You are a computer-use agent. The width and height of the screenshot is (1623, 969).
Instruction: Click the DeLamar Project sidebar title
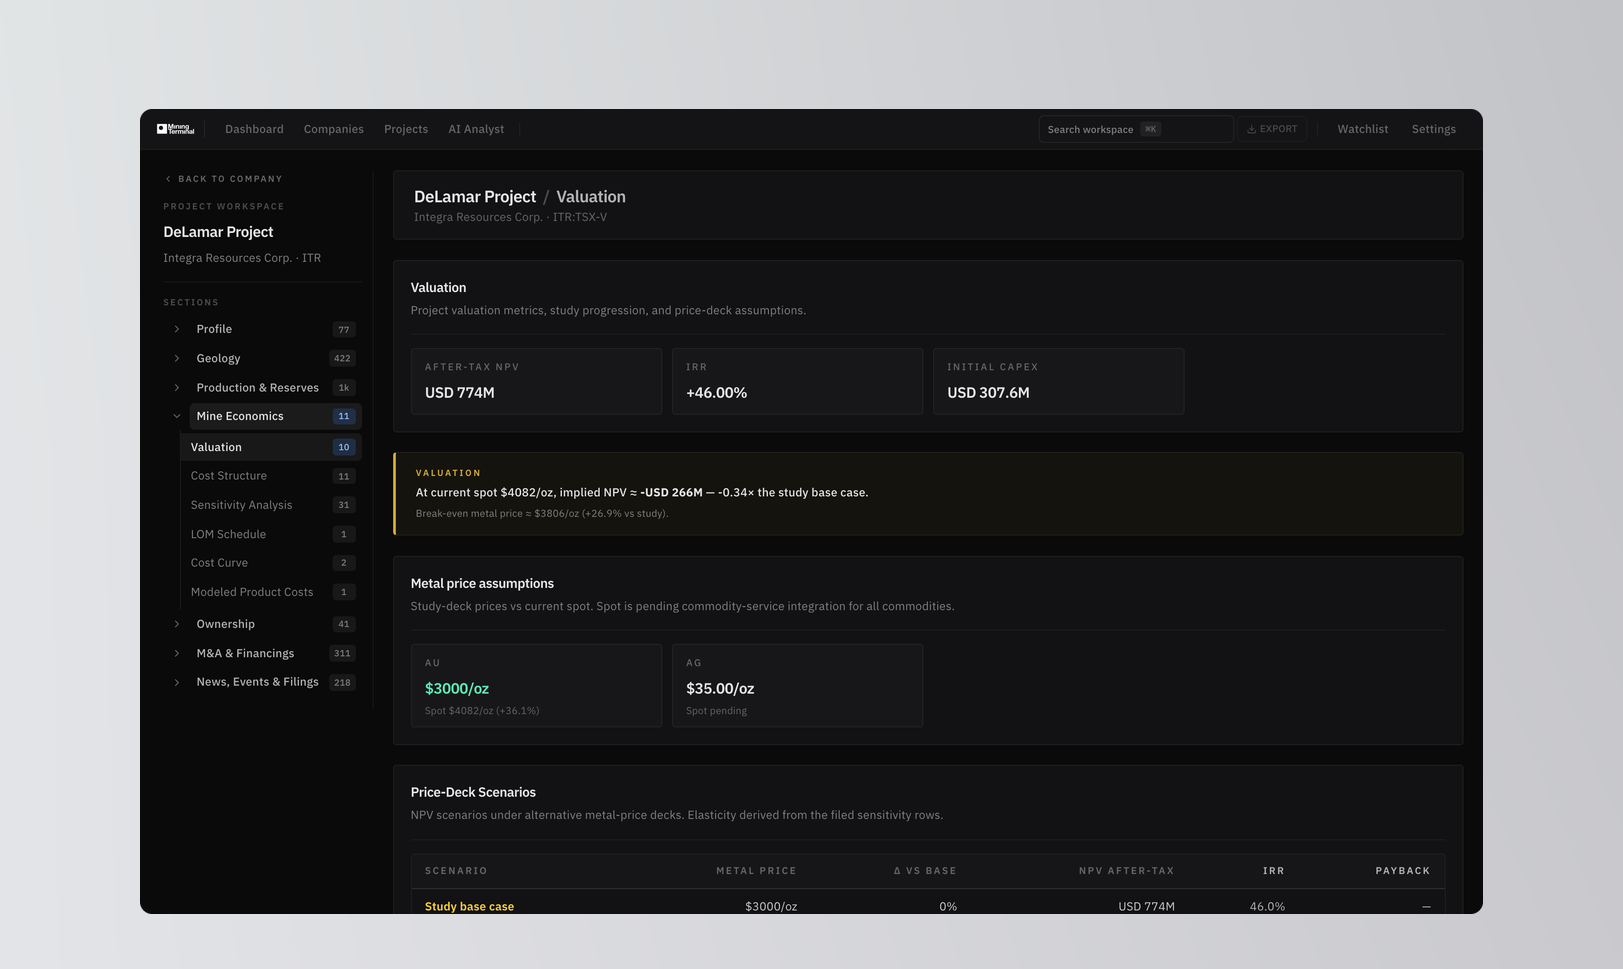point(218,232)
